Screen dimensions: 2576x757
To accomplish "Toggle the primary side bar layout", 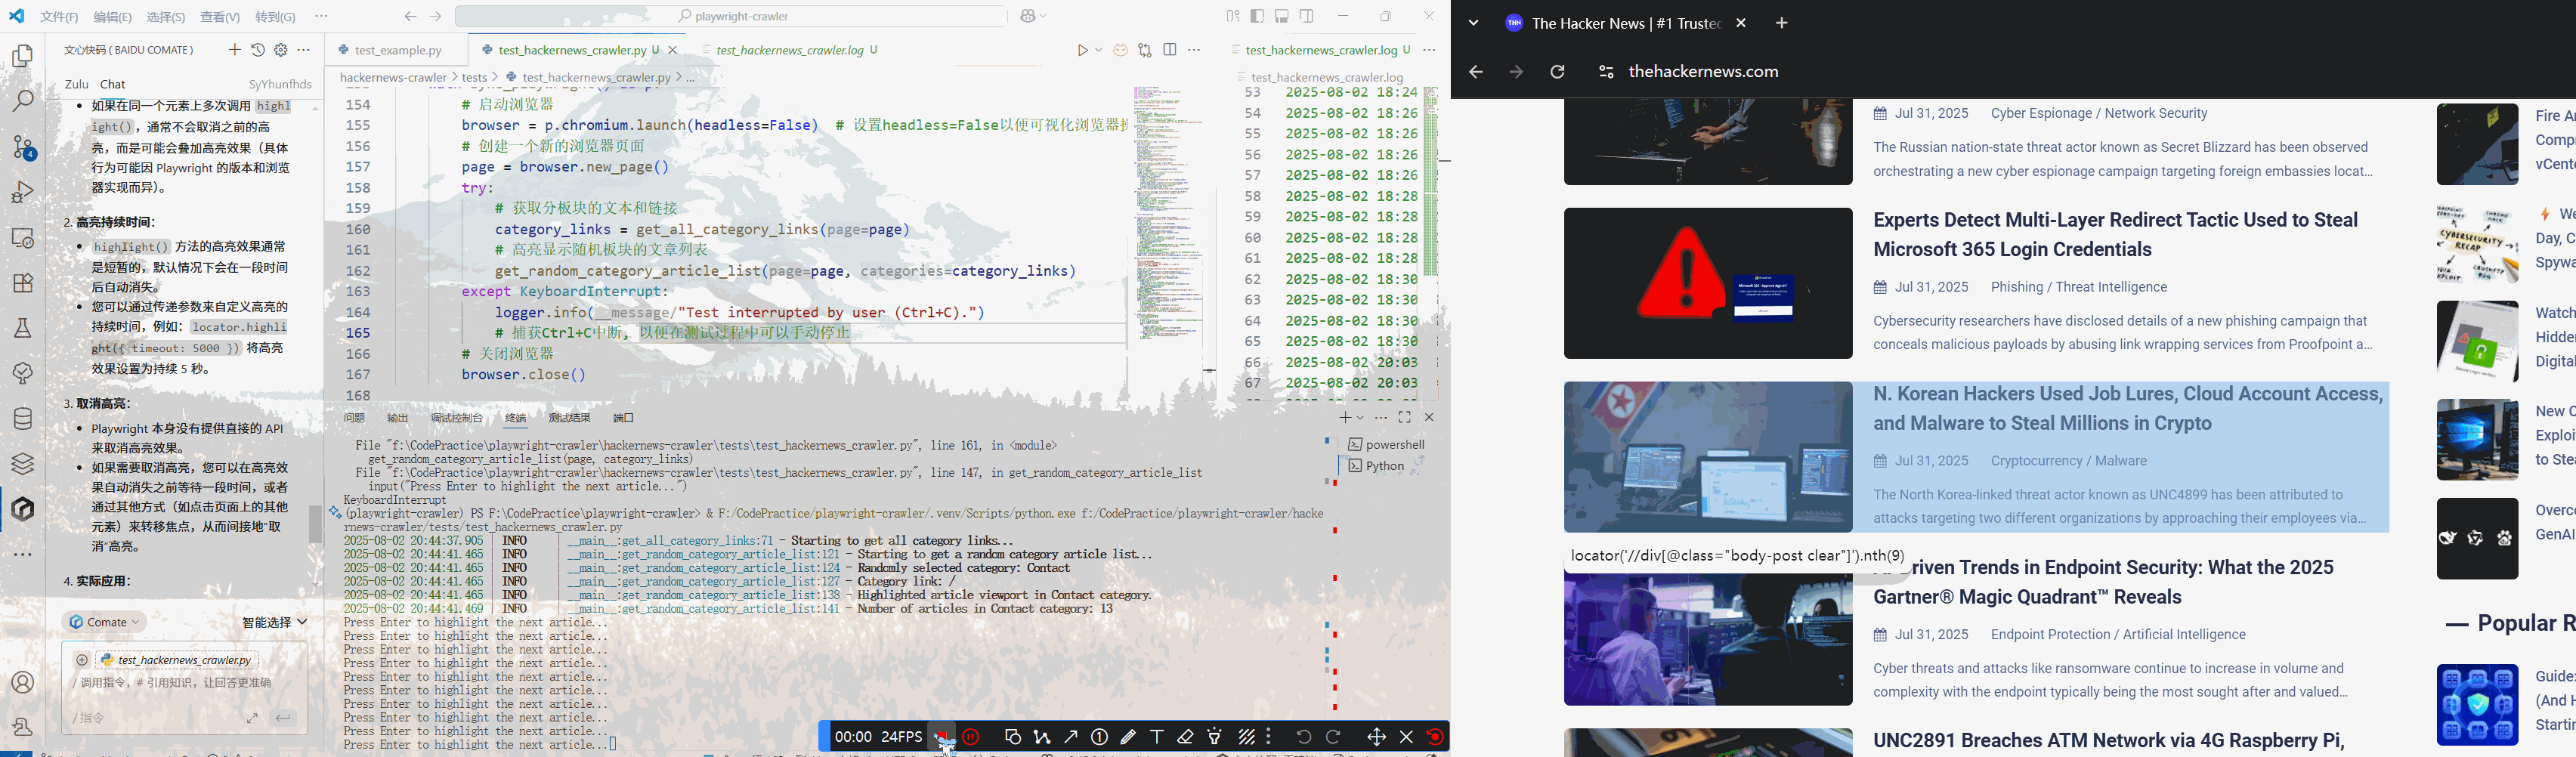I will (x=1257, y=16).
